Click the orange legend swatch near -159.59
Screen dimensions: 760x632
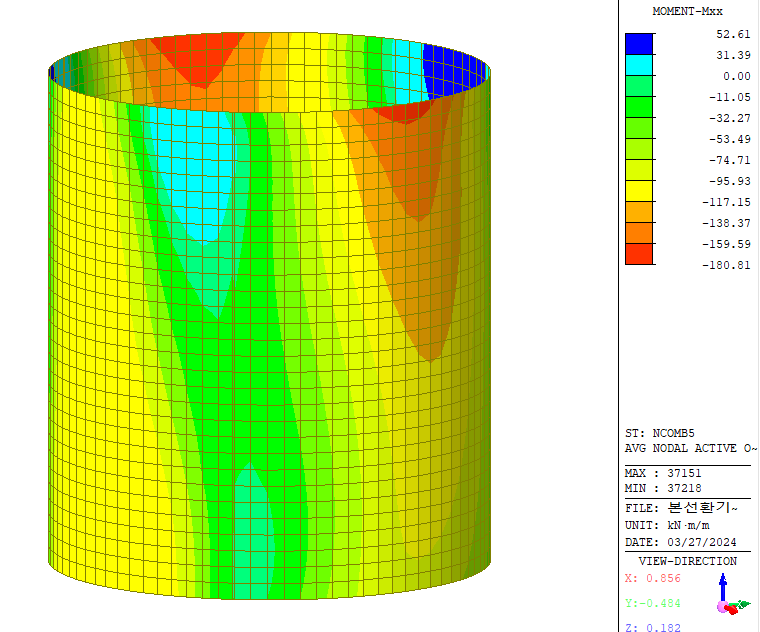coord(639,233)
